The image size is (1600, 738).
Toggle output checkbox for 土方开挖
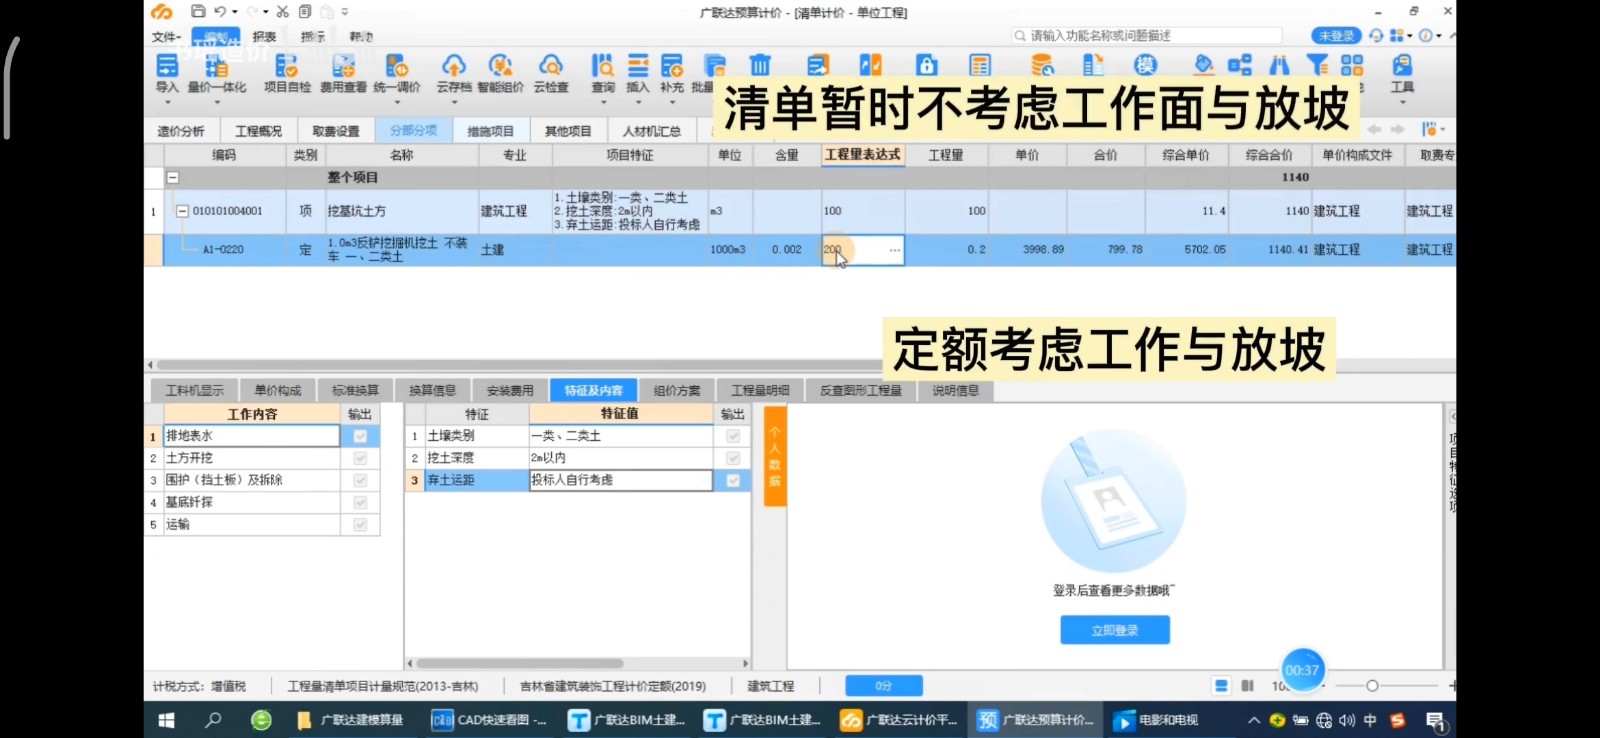(360, 458)
